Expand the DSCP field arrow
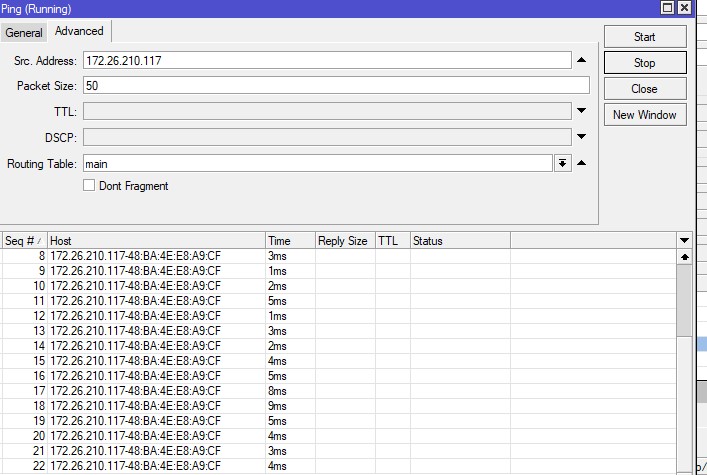The width and height of the screenshot is (707, 475). (x=582, y=136)
